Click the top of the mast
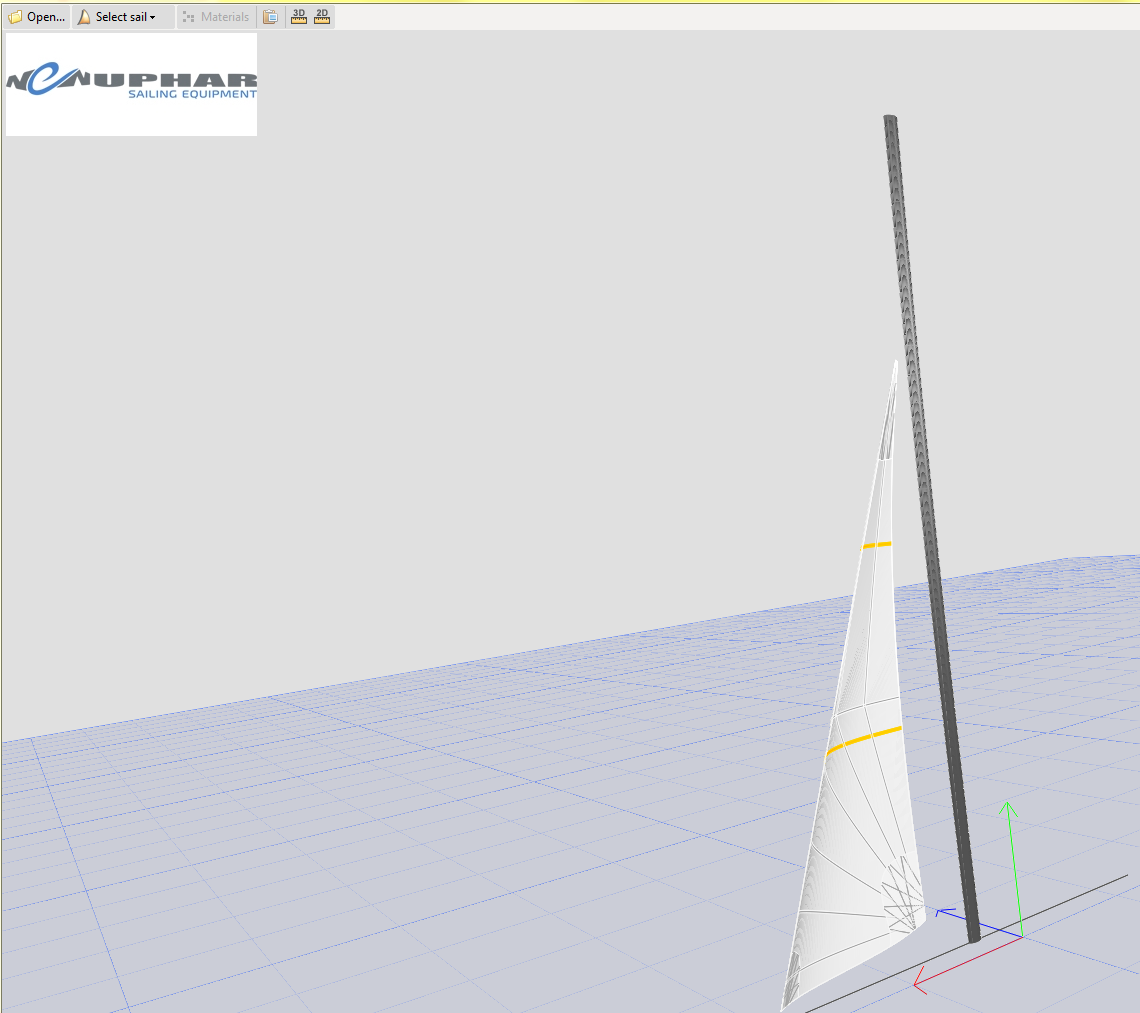This screenshot has width=1140, height=1013. tap(890, 121)
